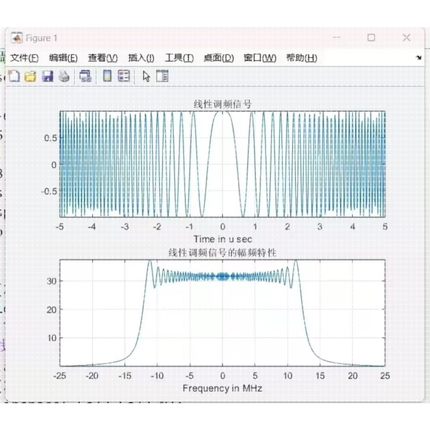Select the 30 y-axis tick label
Screen dimensions: 430x430
point(52,281)
